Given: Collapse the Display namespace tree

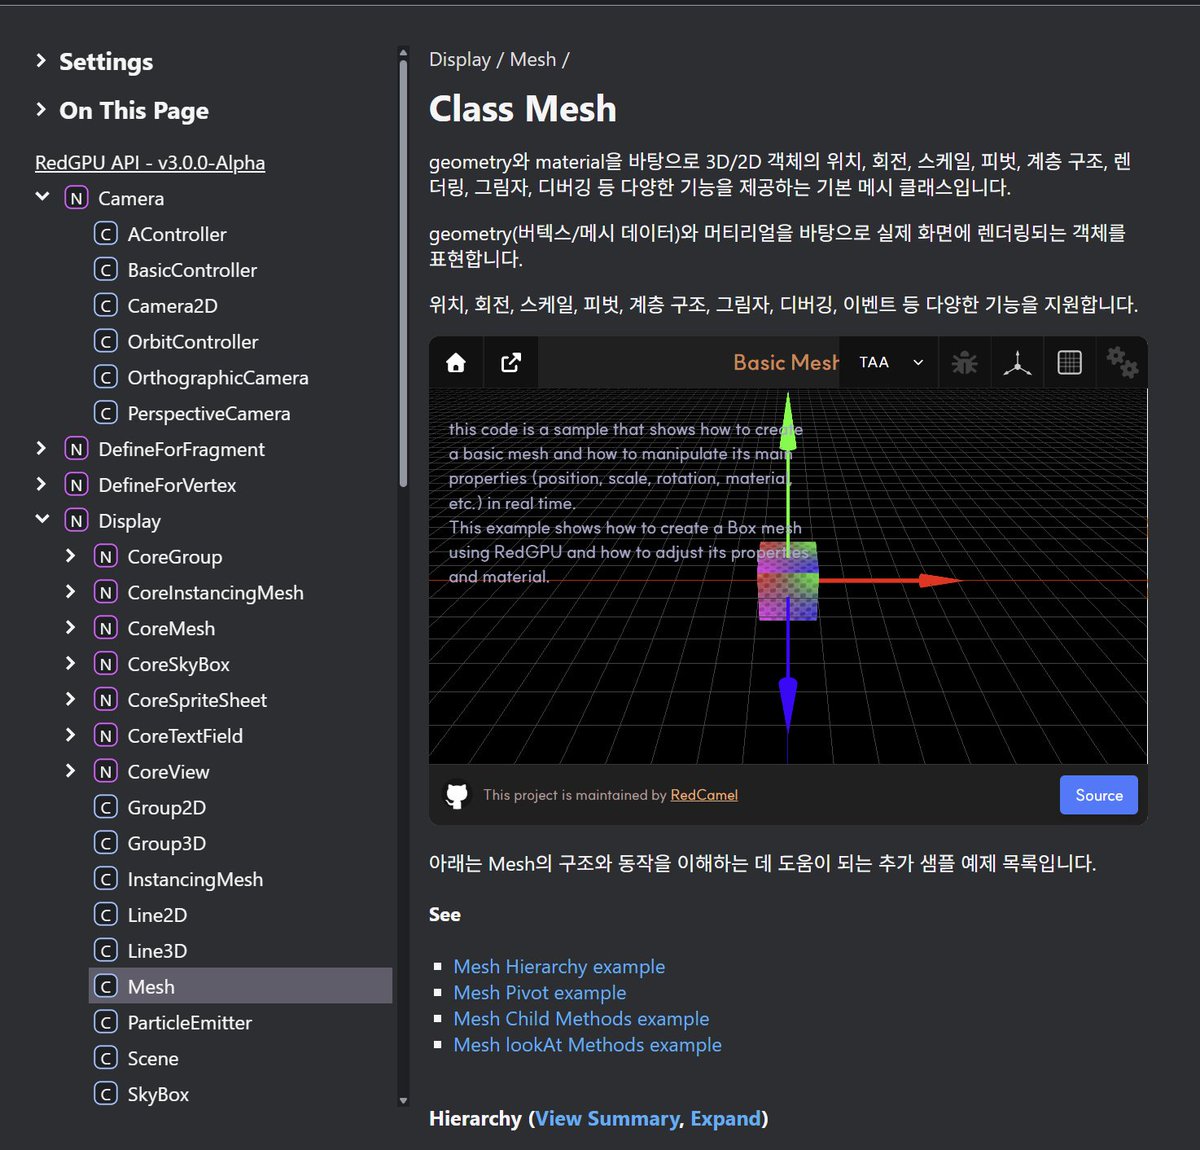Looking at the screenshot, I should (42, 519).
